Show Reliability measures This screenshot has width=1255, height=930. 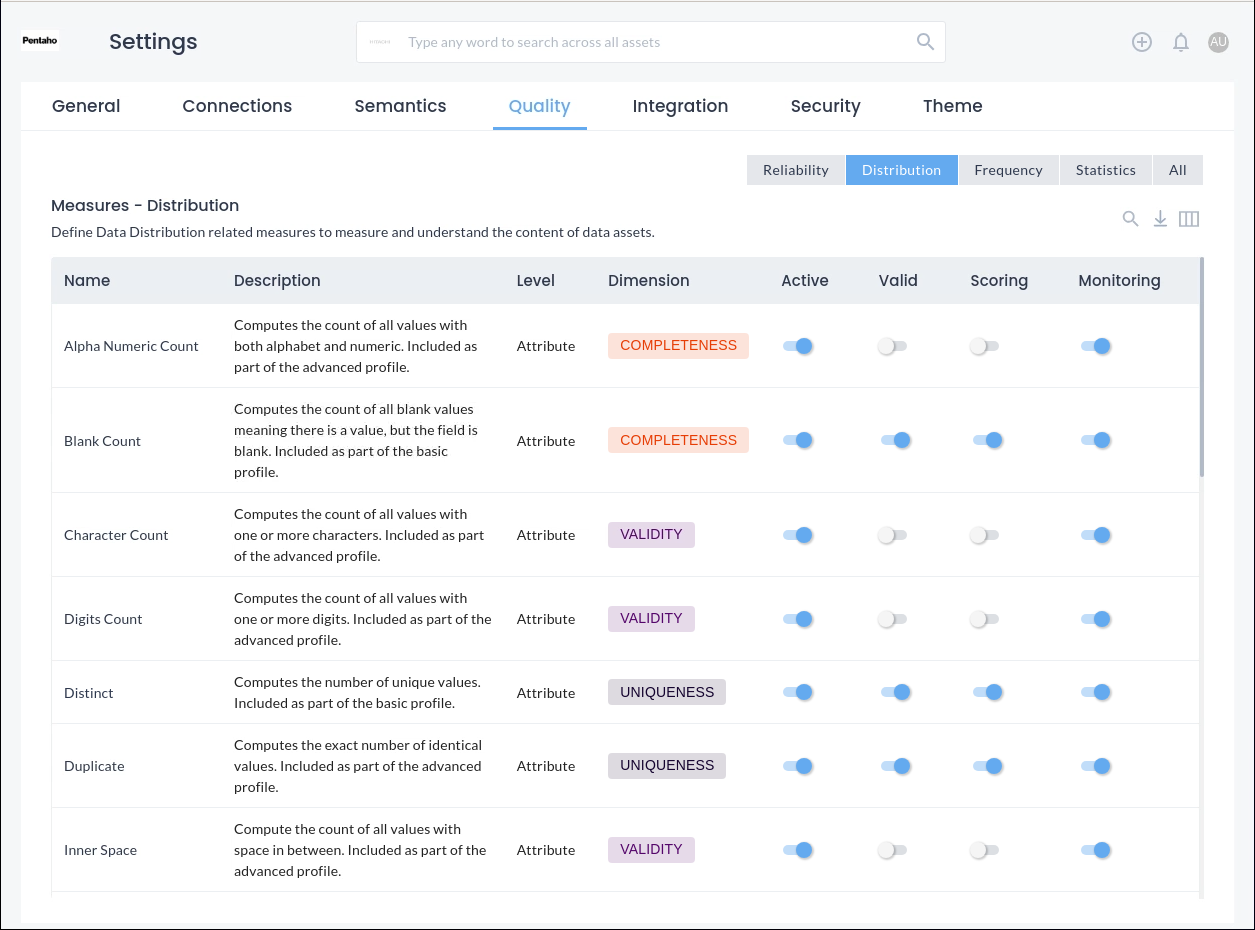coord(796,170)
